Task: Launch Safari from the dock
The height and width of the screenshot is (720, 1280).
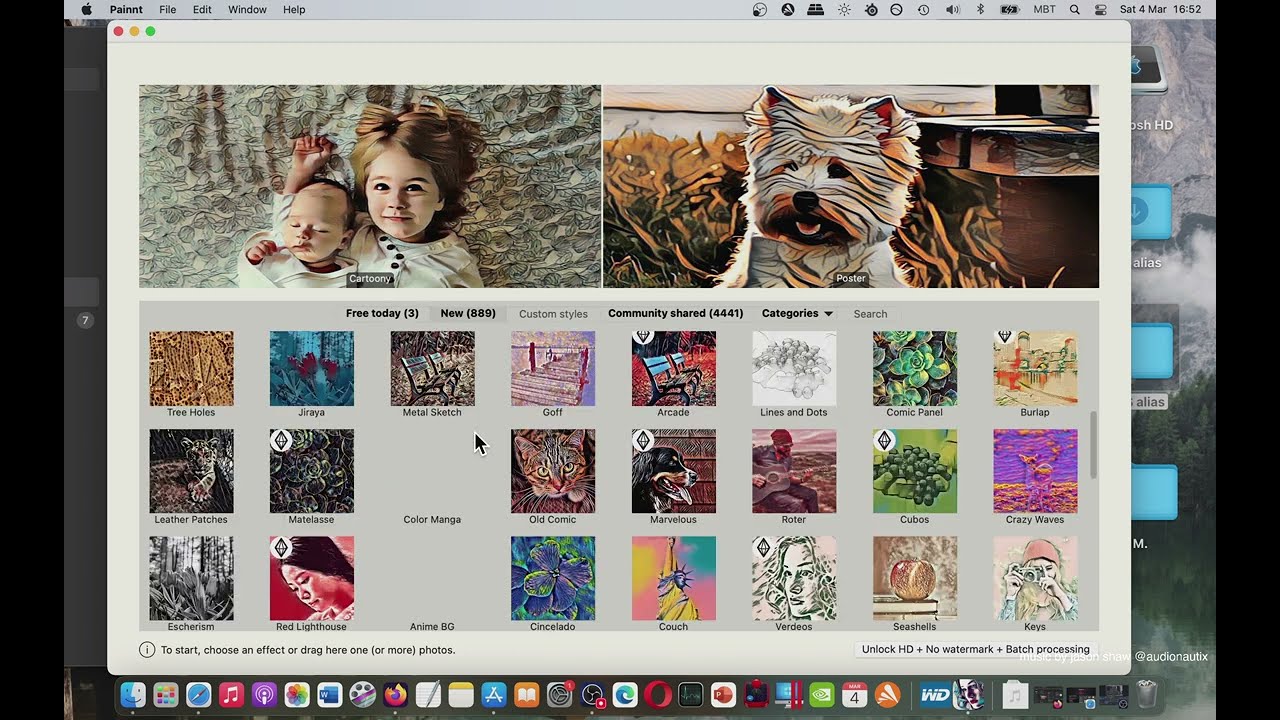Action: pos(199,694)
